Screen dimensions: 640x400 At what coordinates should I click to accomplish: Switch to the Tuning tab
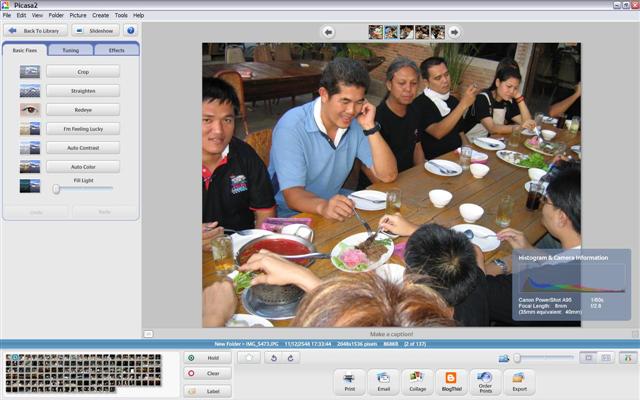pos(70,50)
